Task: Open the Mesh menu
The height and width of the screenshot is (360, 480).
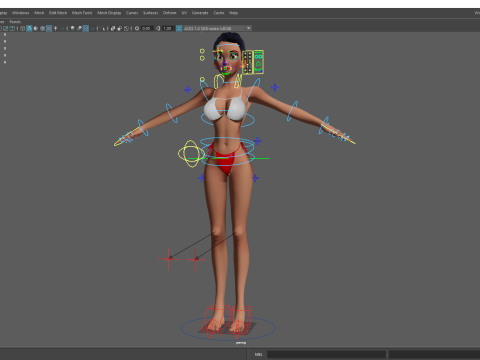Action: click(x=39, y=13)
